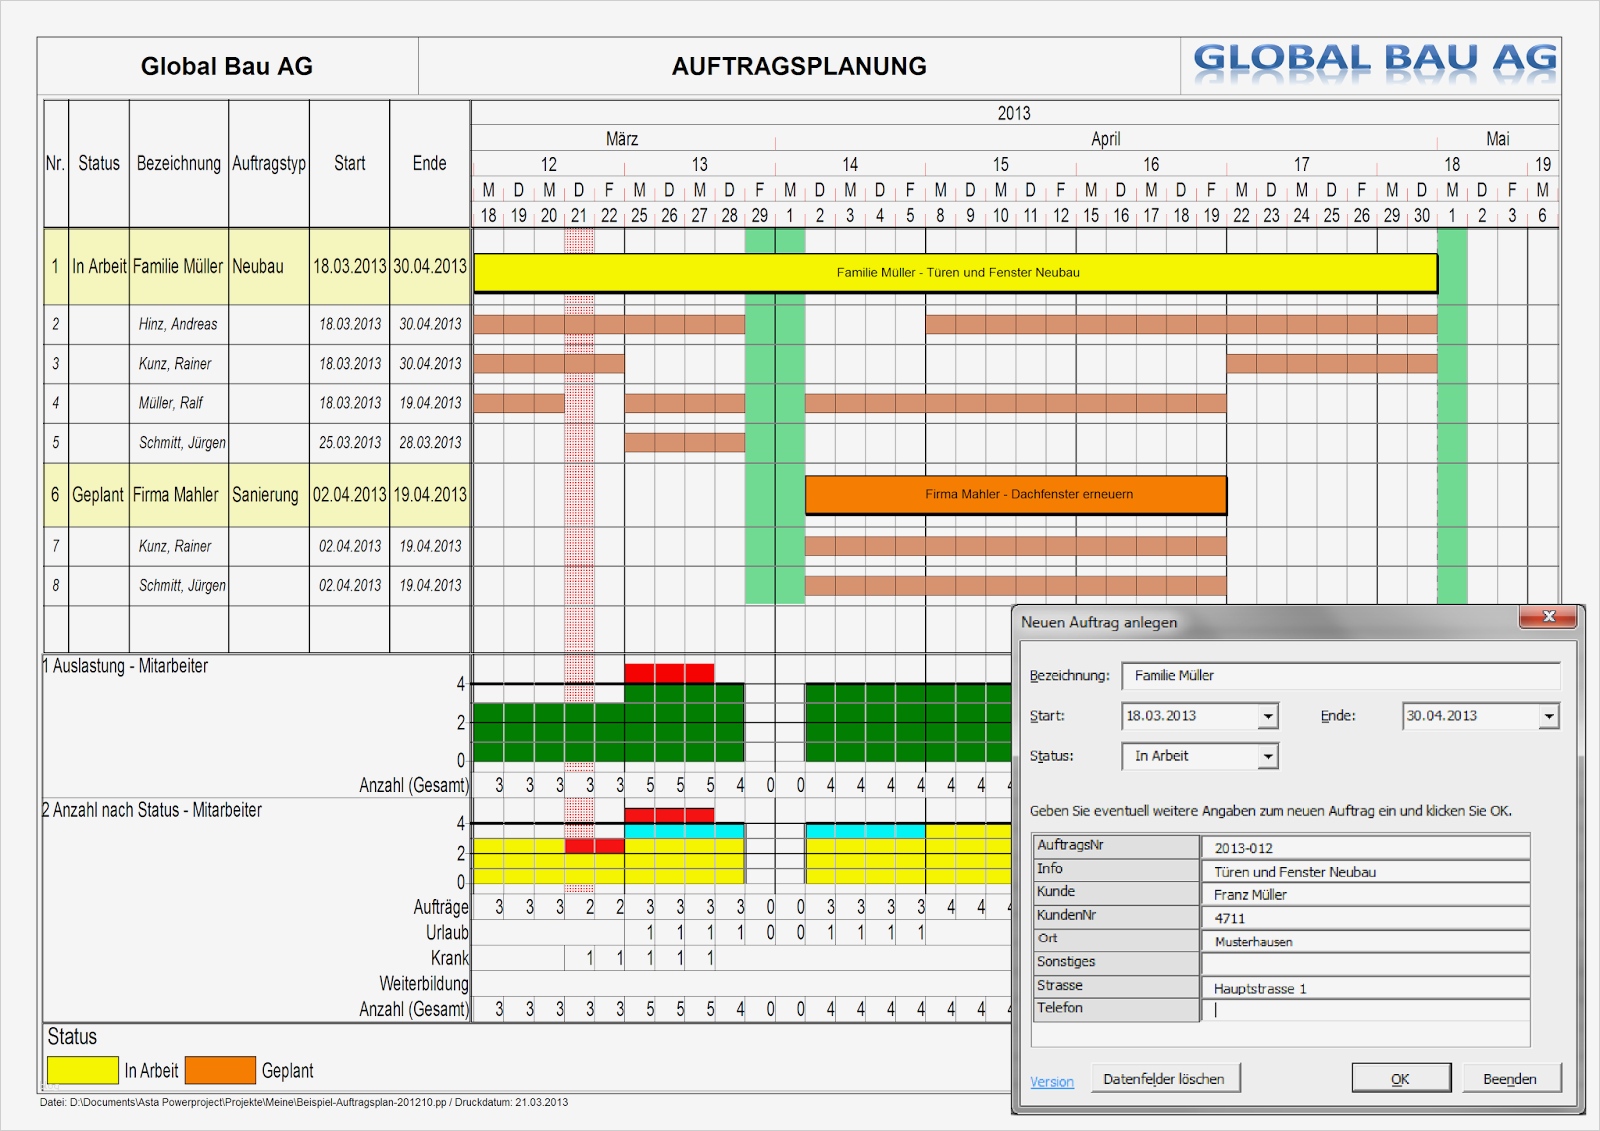Click the Kunde field Franz Müller
This screenshot has width=1600, height=1131.
(x=1365, y=894)
